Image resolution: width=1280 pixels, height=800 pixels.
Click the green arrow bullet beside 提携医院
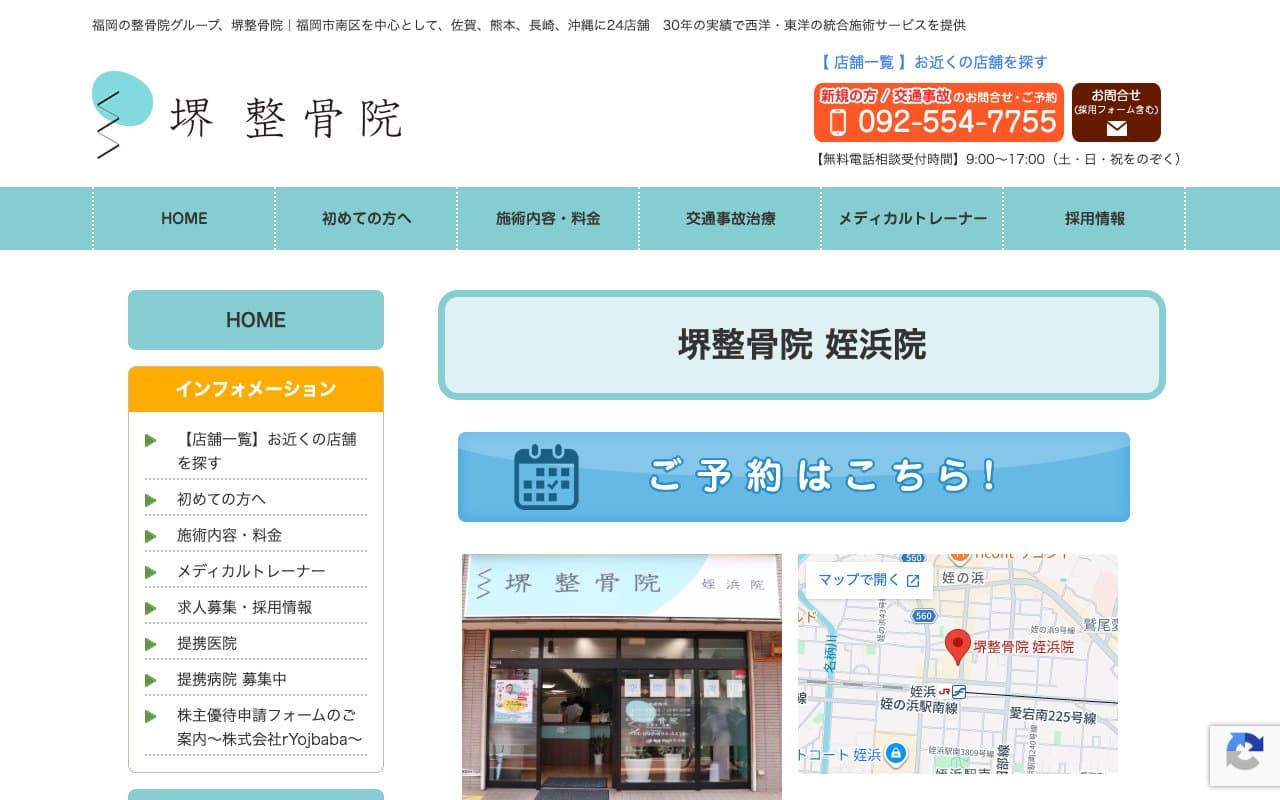click(x=151, y=644)
